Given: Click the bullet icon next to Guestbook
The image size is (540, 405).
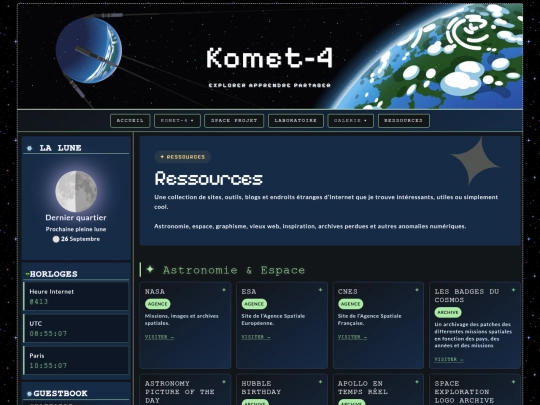Looking at the screenshot, I should tap(30, 394).
